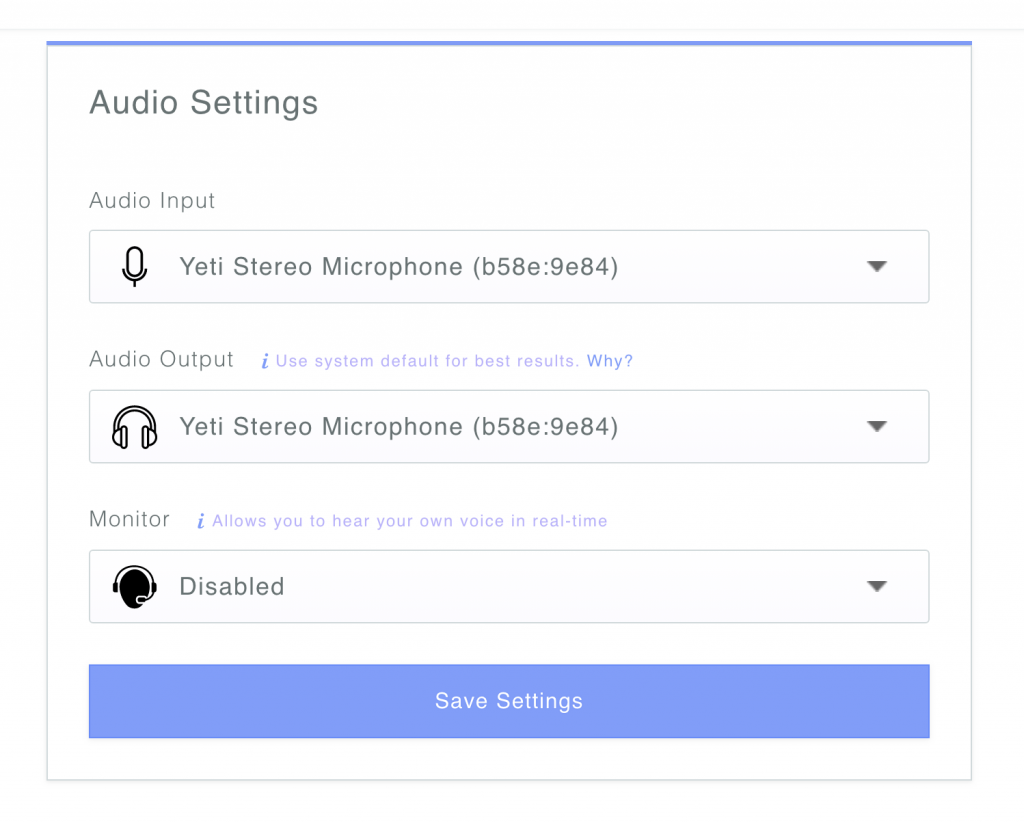This screenshot has height=823, width=1024.
Task: Click the headphones icon in Audio Output
Action: [x=135, y=427]
